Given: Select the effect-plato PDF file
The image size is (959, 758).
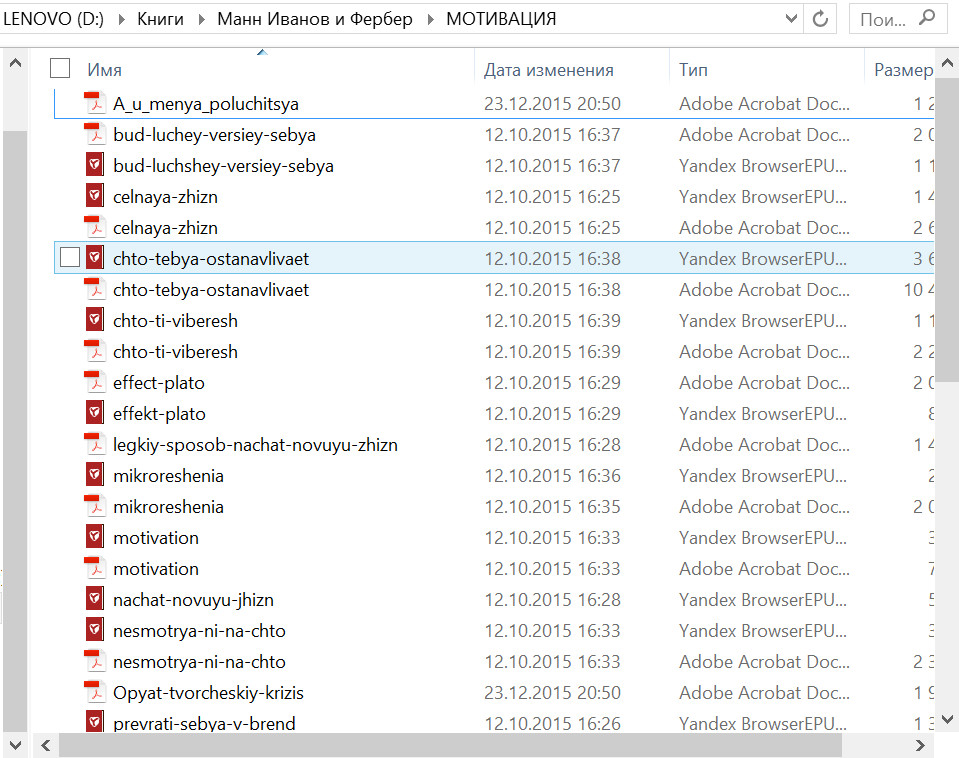Looking at the screenshot, I should 159,382.
